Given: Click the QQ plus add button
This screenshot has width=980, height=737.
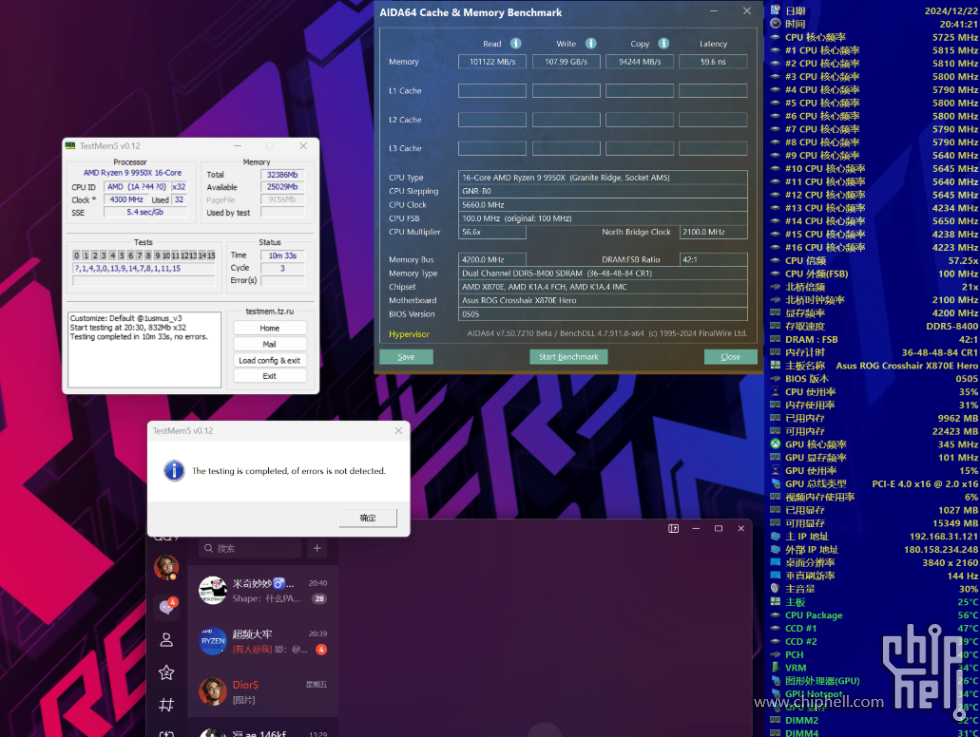Looking at the screenshot, I should [x=317, y=548].
